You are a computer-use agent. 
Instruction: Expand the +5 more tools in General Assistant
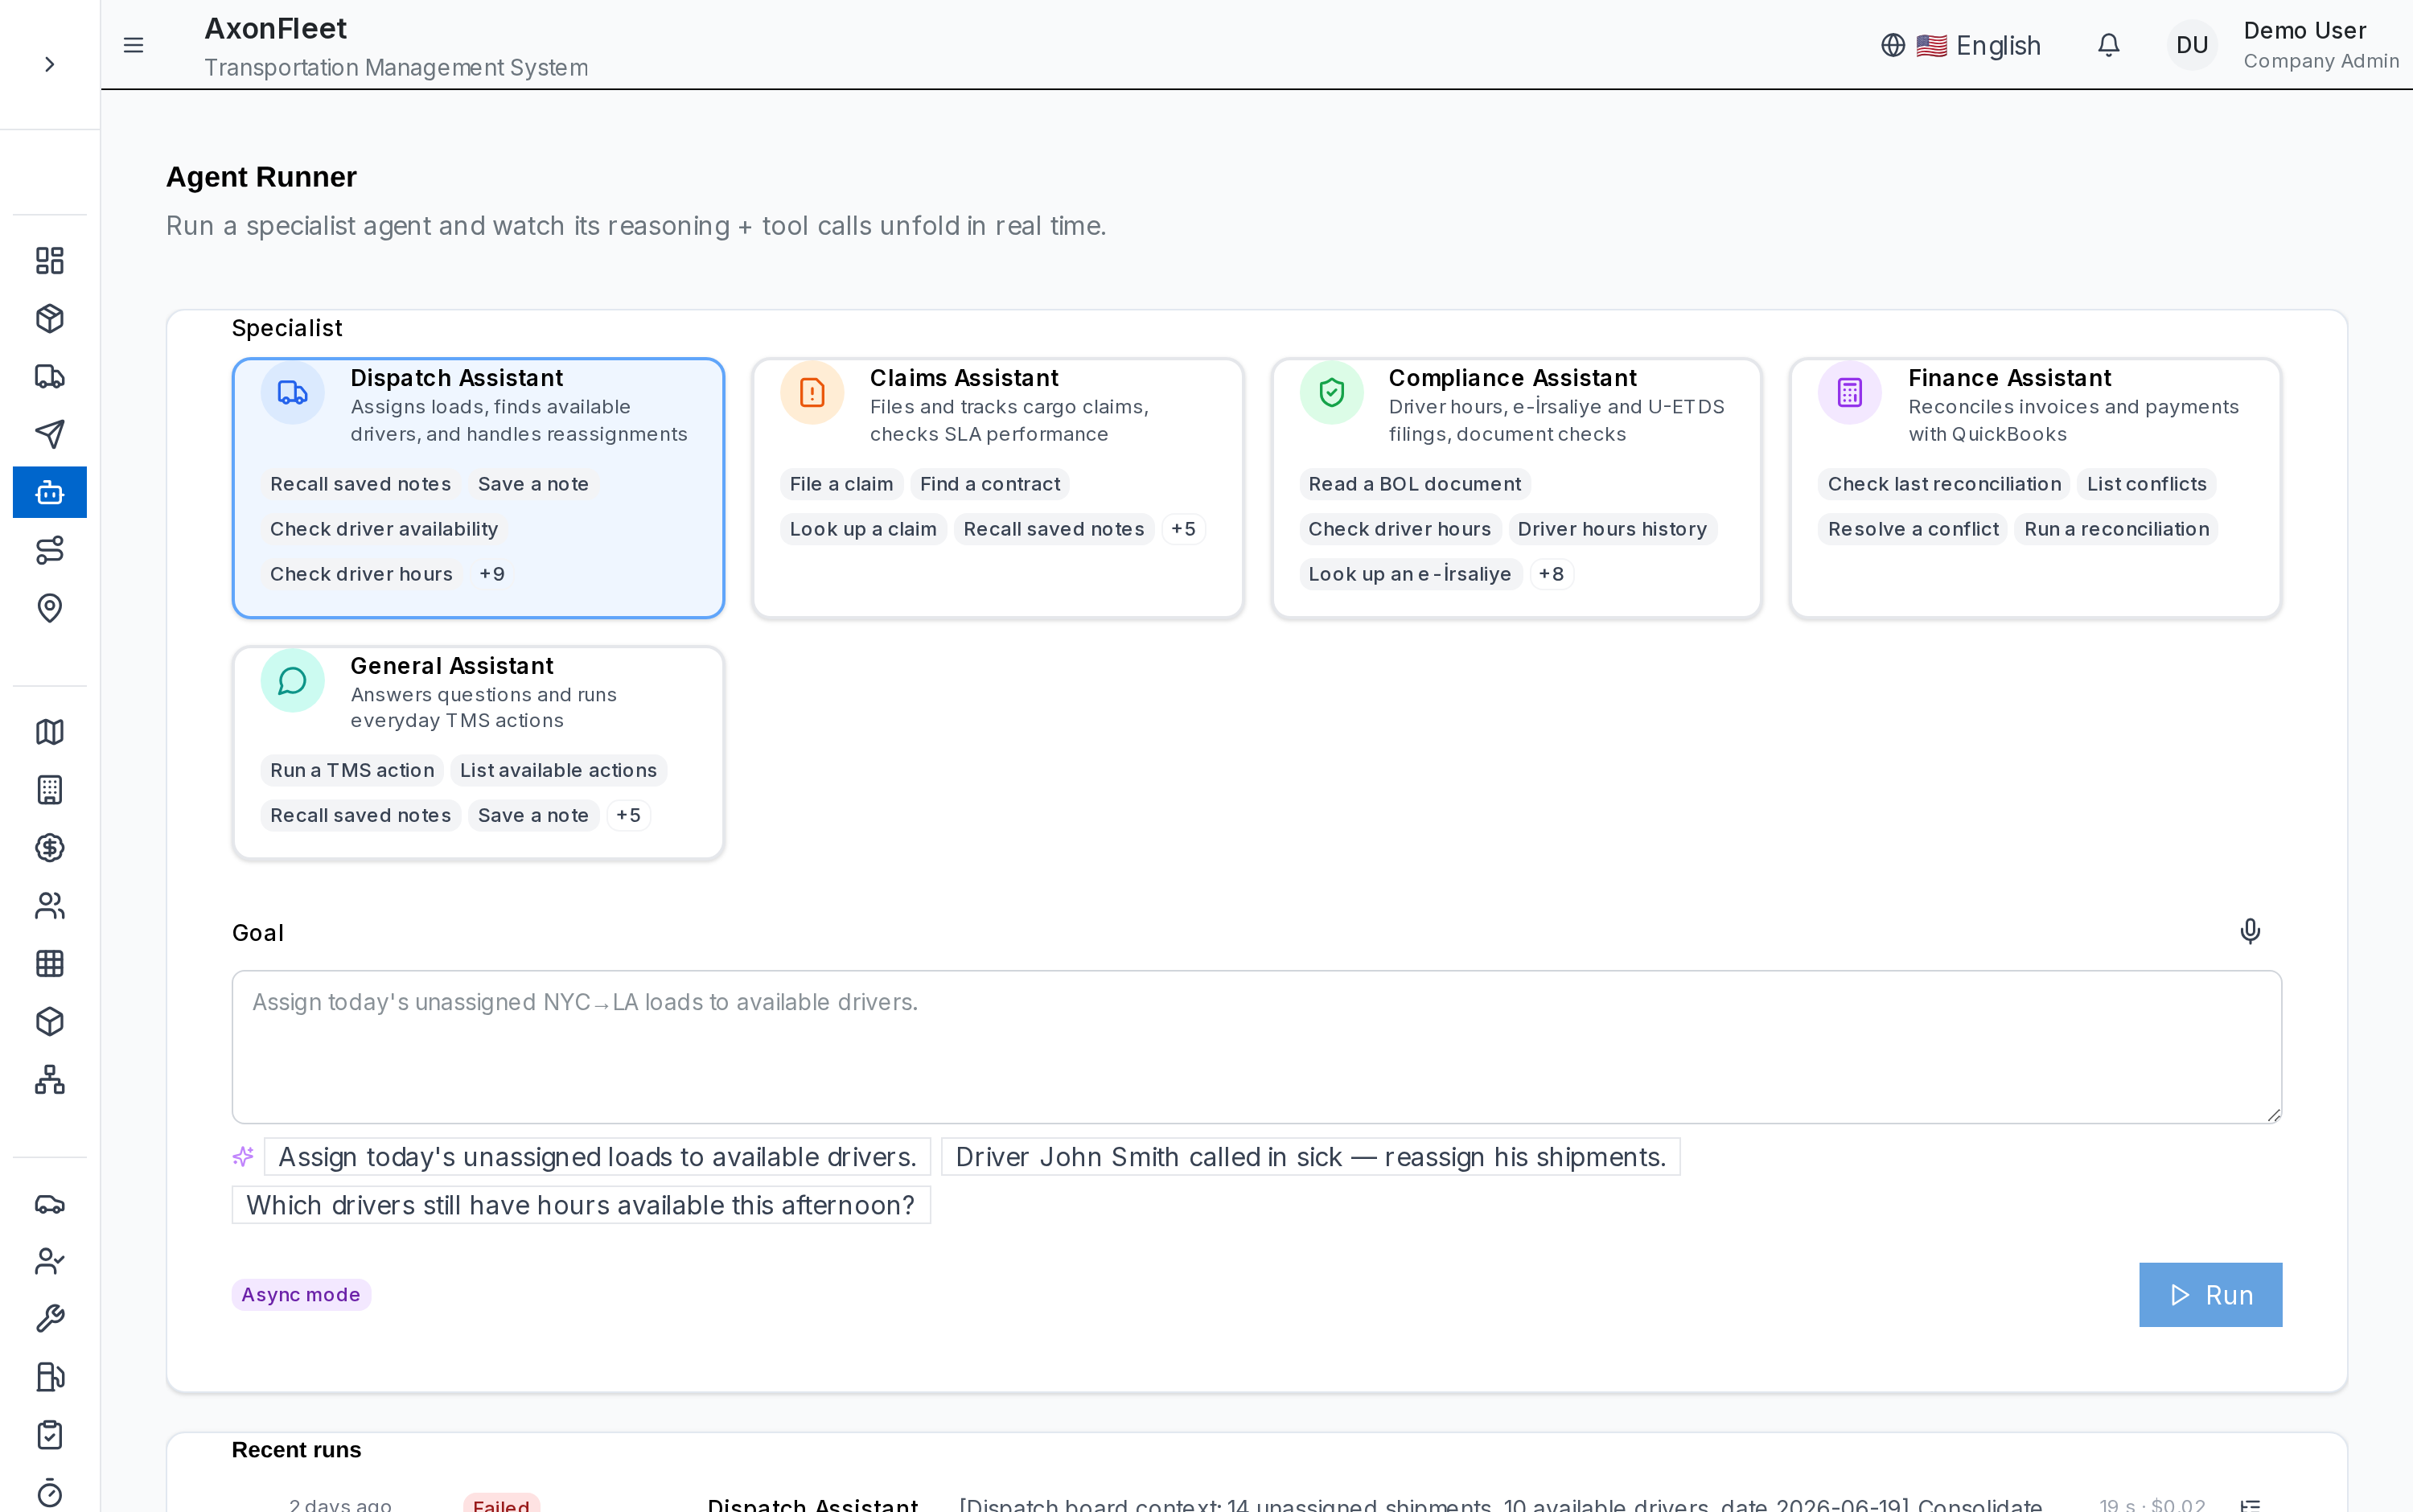pos(628,815)
